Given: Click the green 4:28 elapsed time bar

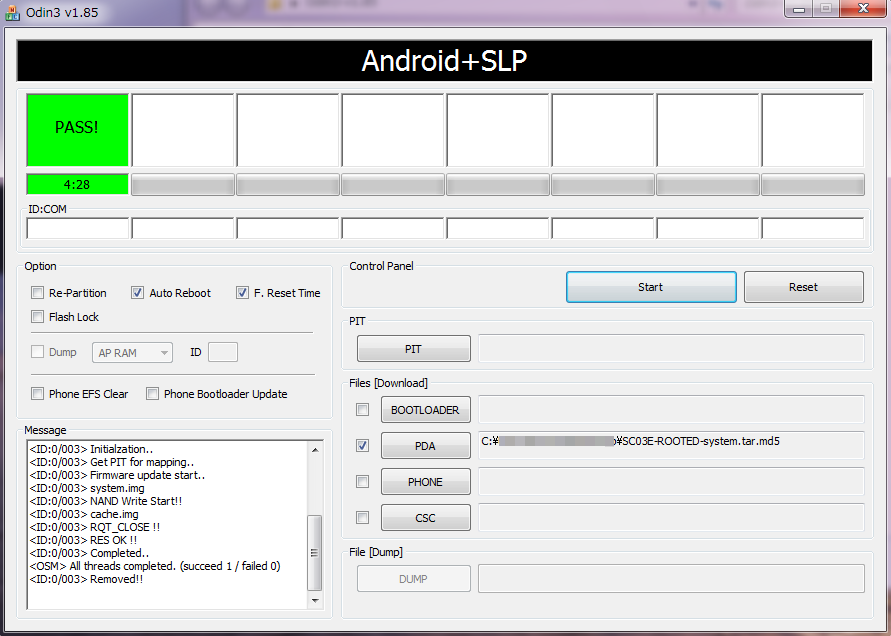Looking at the screenshot, I should click(77, 185).
